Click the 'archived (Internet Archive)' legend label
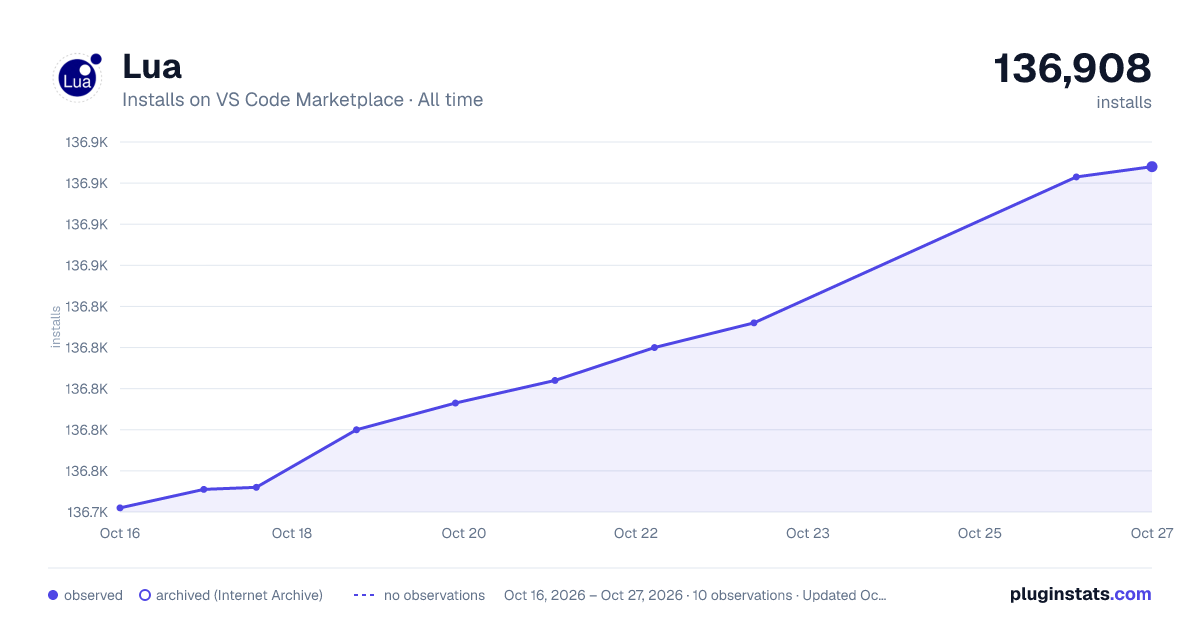 [x=239, y=595]
